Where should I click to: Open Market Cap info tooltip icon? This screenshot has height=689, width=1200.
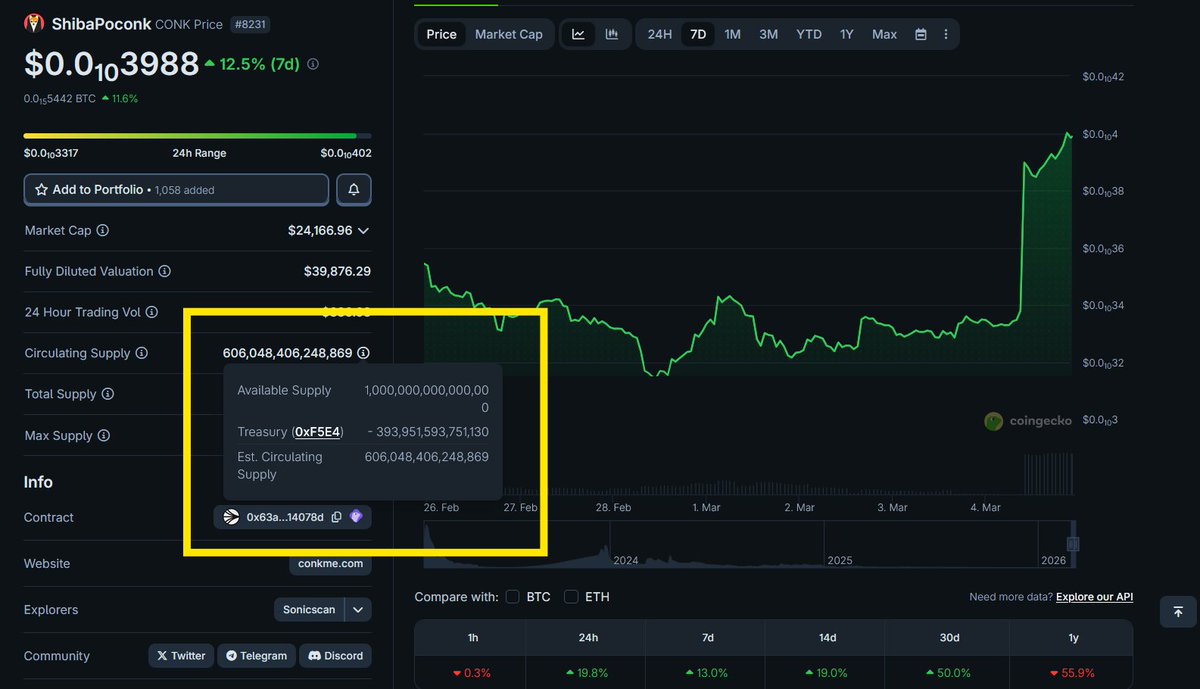click(103, 230)
